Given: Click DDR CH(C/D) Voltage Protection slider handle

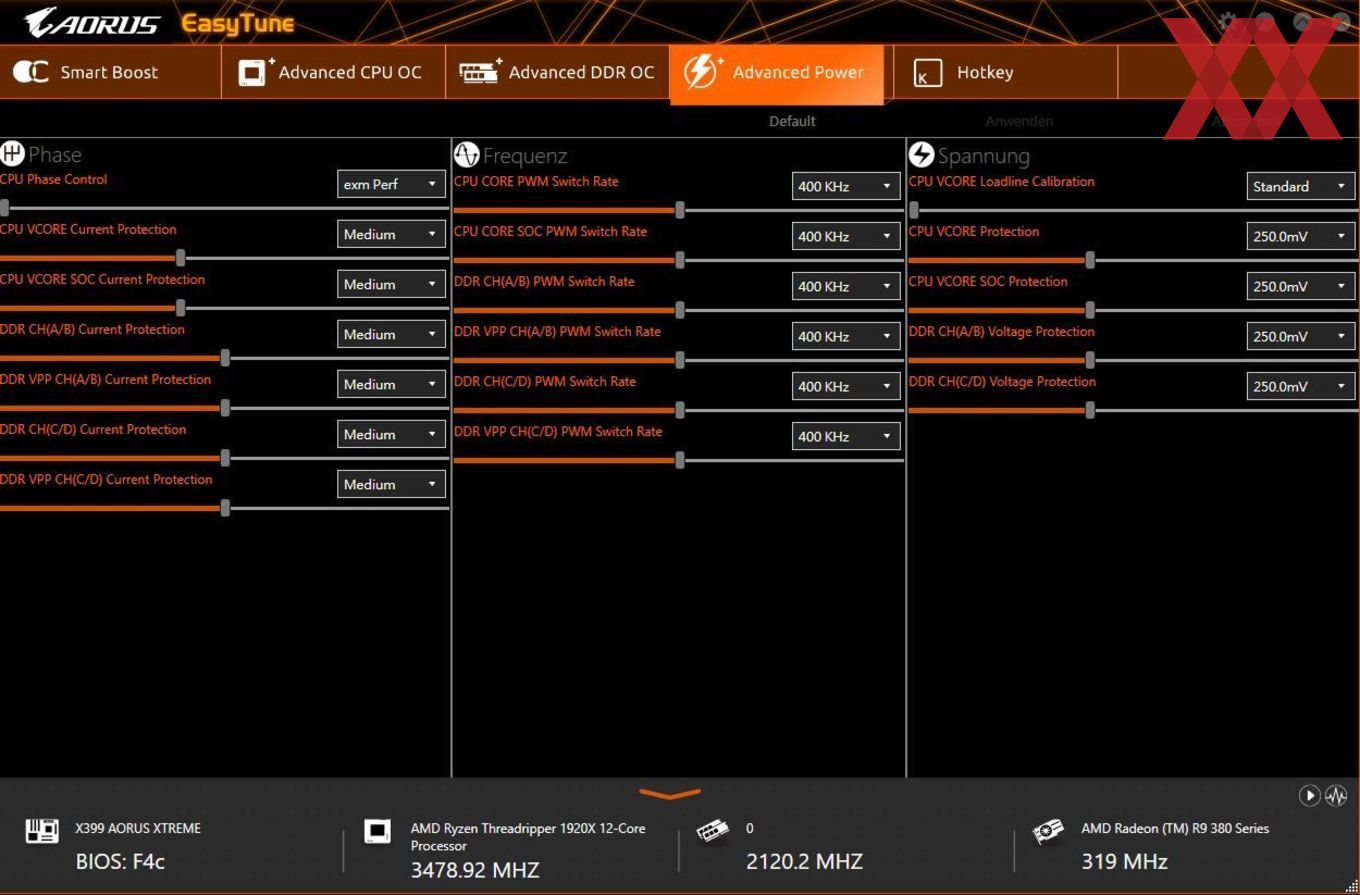Looking at the screenshot, I should pos(1090,410).
